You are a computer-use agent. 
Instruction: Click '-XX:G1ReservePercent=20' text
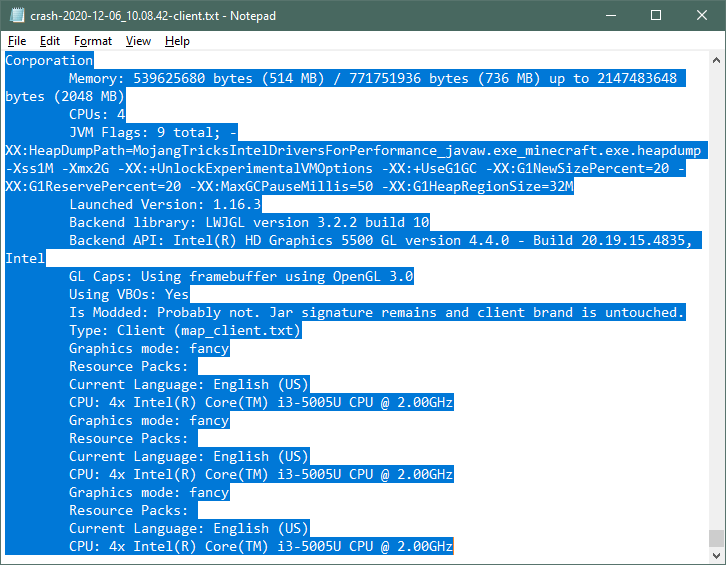coord(93,187)
